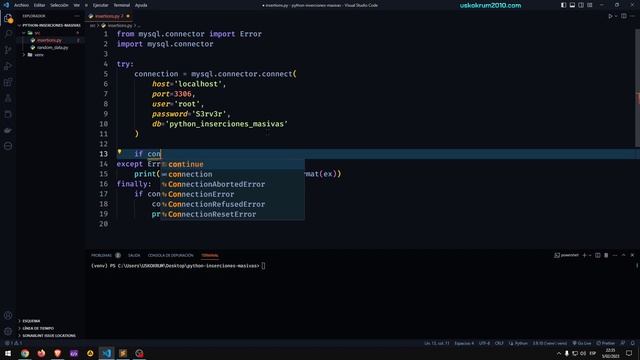
Task: Show the lightbulb code actions on line 13
Action: coord(120,152)
